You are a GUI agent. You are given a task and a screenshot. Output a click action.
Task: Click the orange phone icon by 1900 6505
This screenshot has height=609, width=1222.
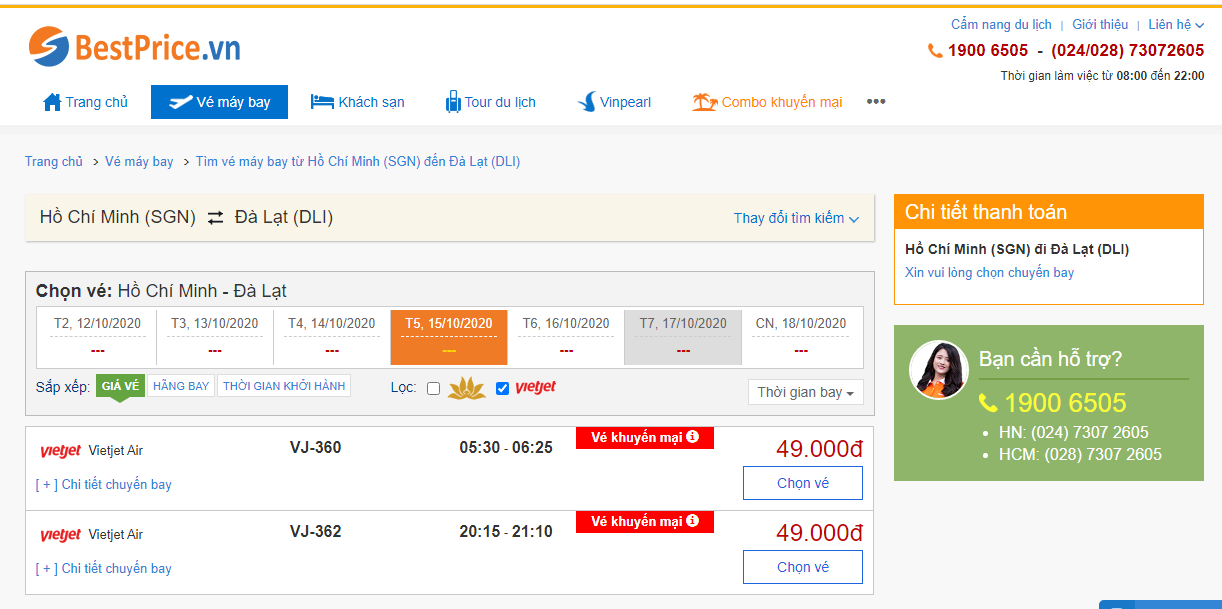(x=935, y=51)
